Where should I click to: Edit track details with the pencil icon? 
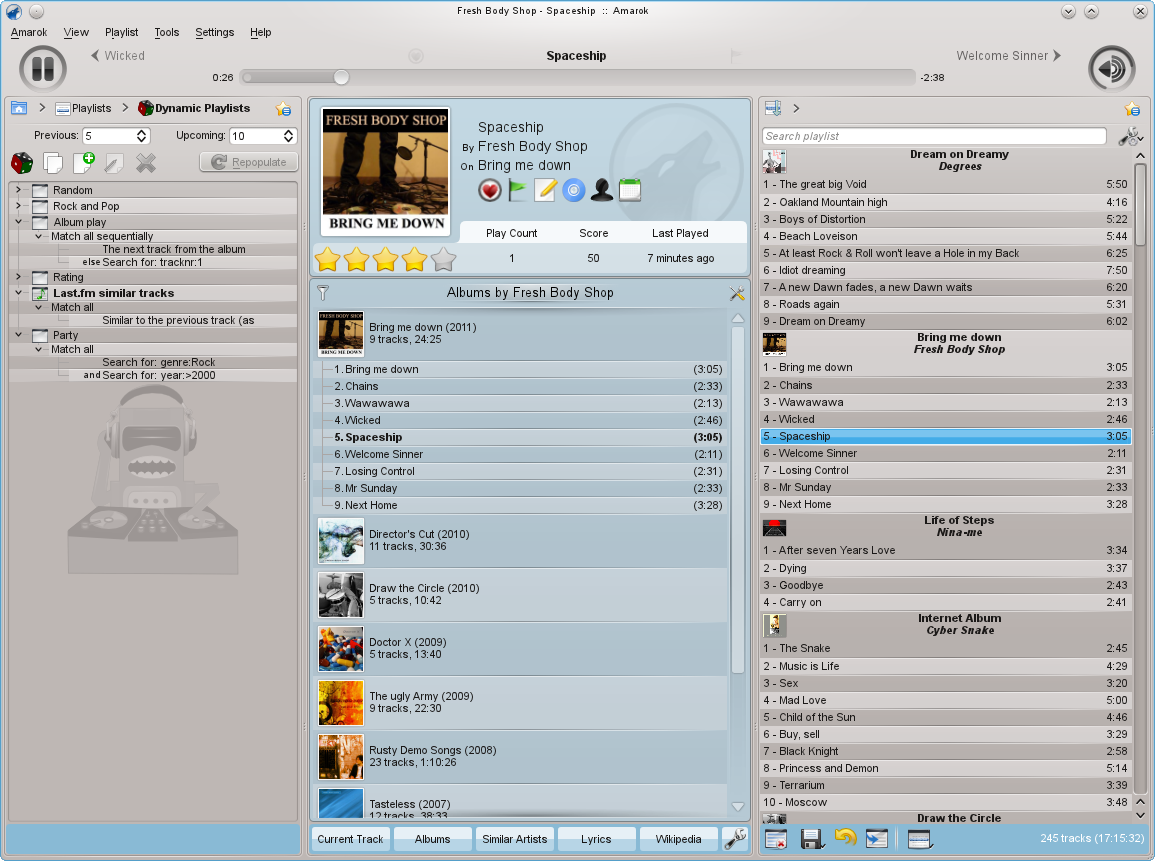click(x=545, y=190)
